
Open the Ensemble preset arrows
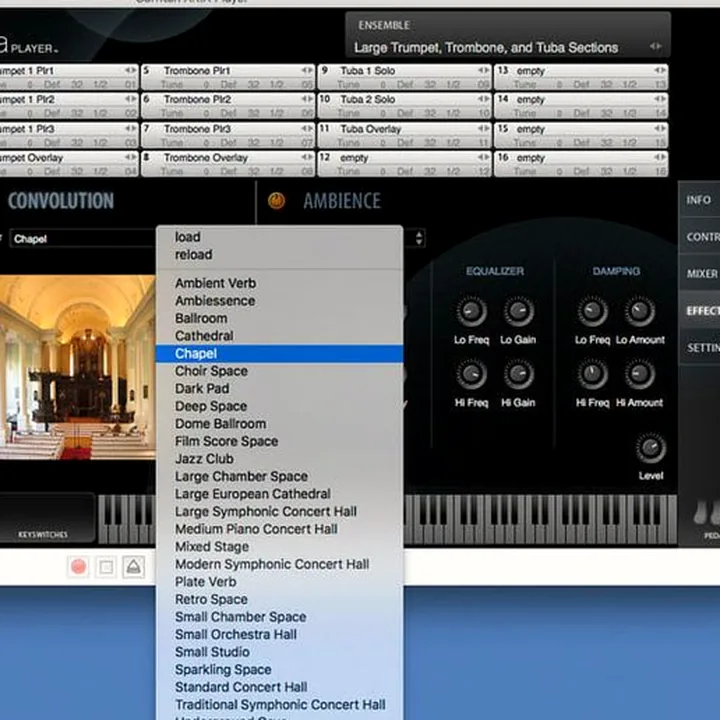(x=655, y=46)
